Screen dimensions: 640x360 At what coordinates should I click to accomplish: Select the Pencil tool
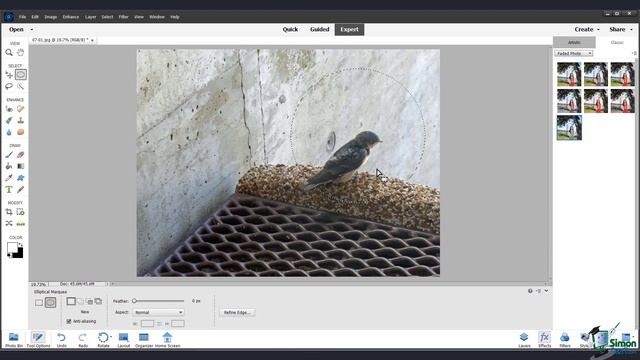tap(20, 190)
